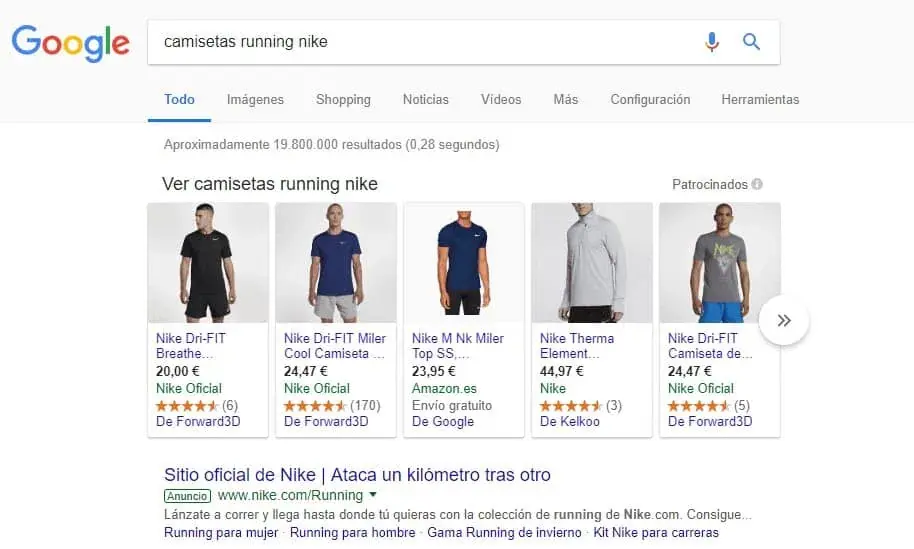Click the 20,00 € price
This screenshot has height=549, width=914.
click(x=178, y=371)
